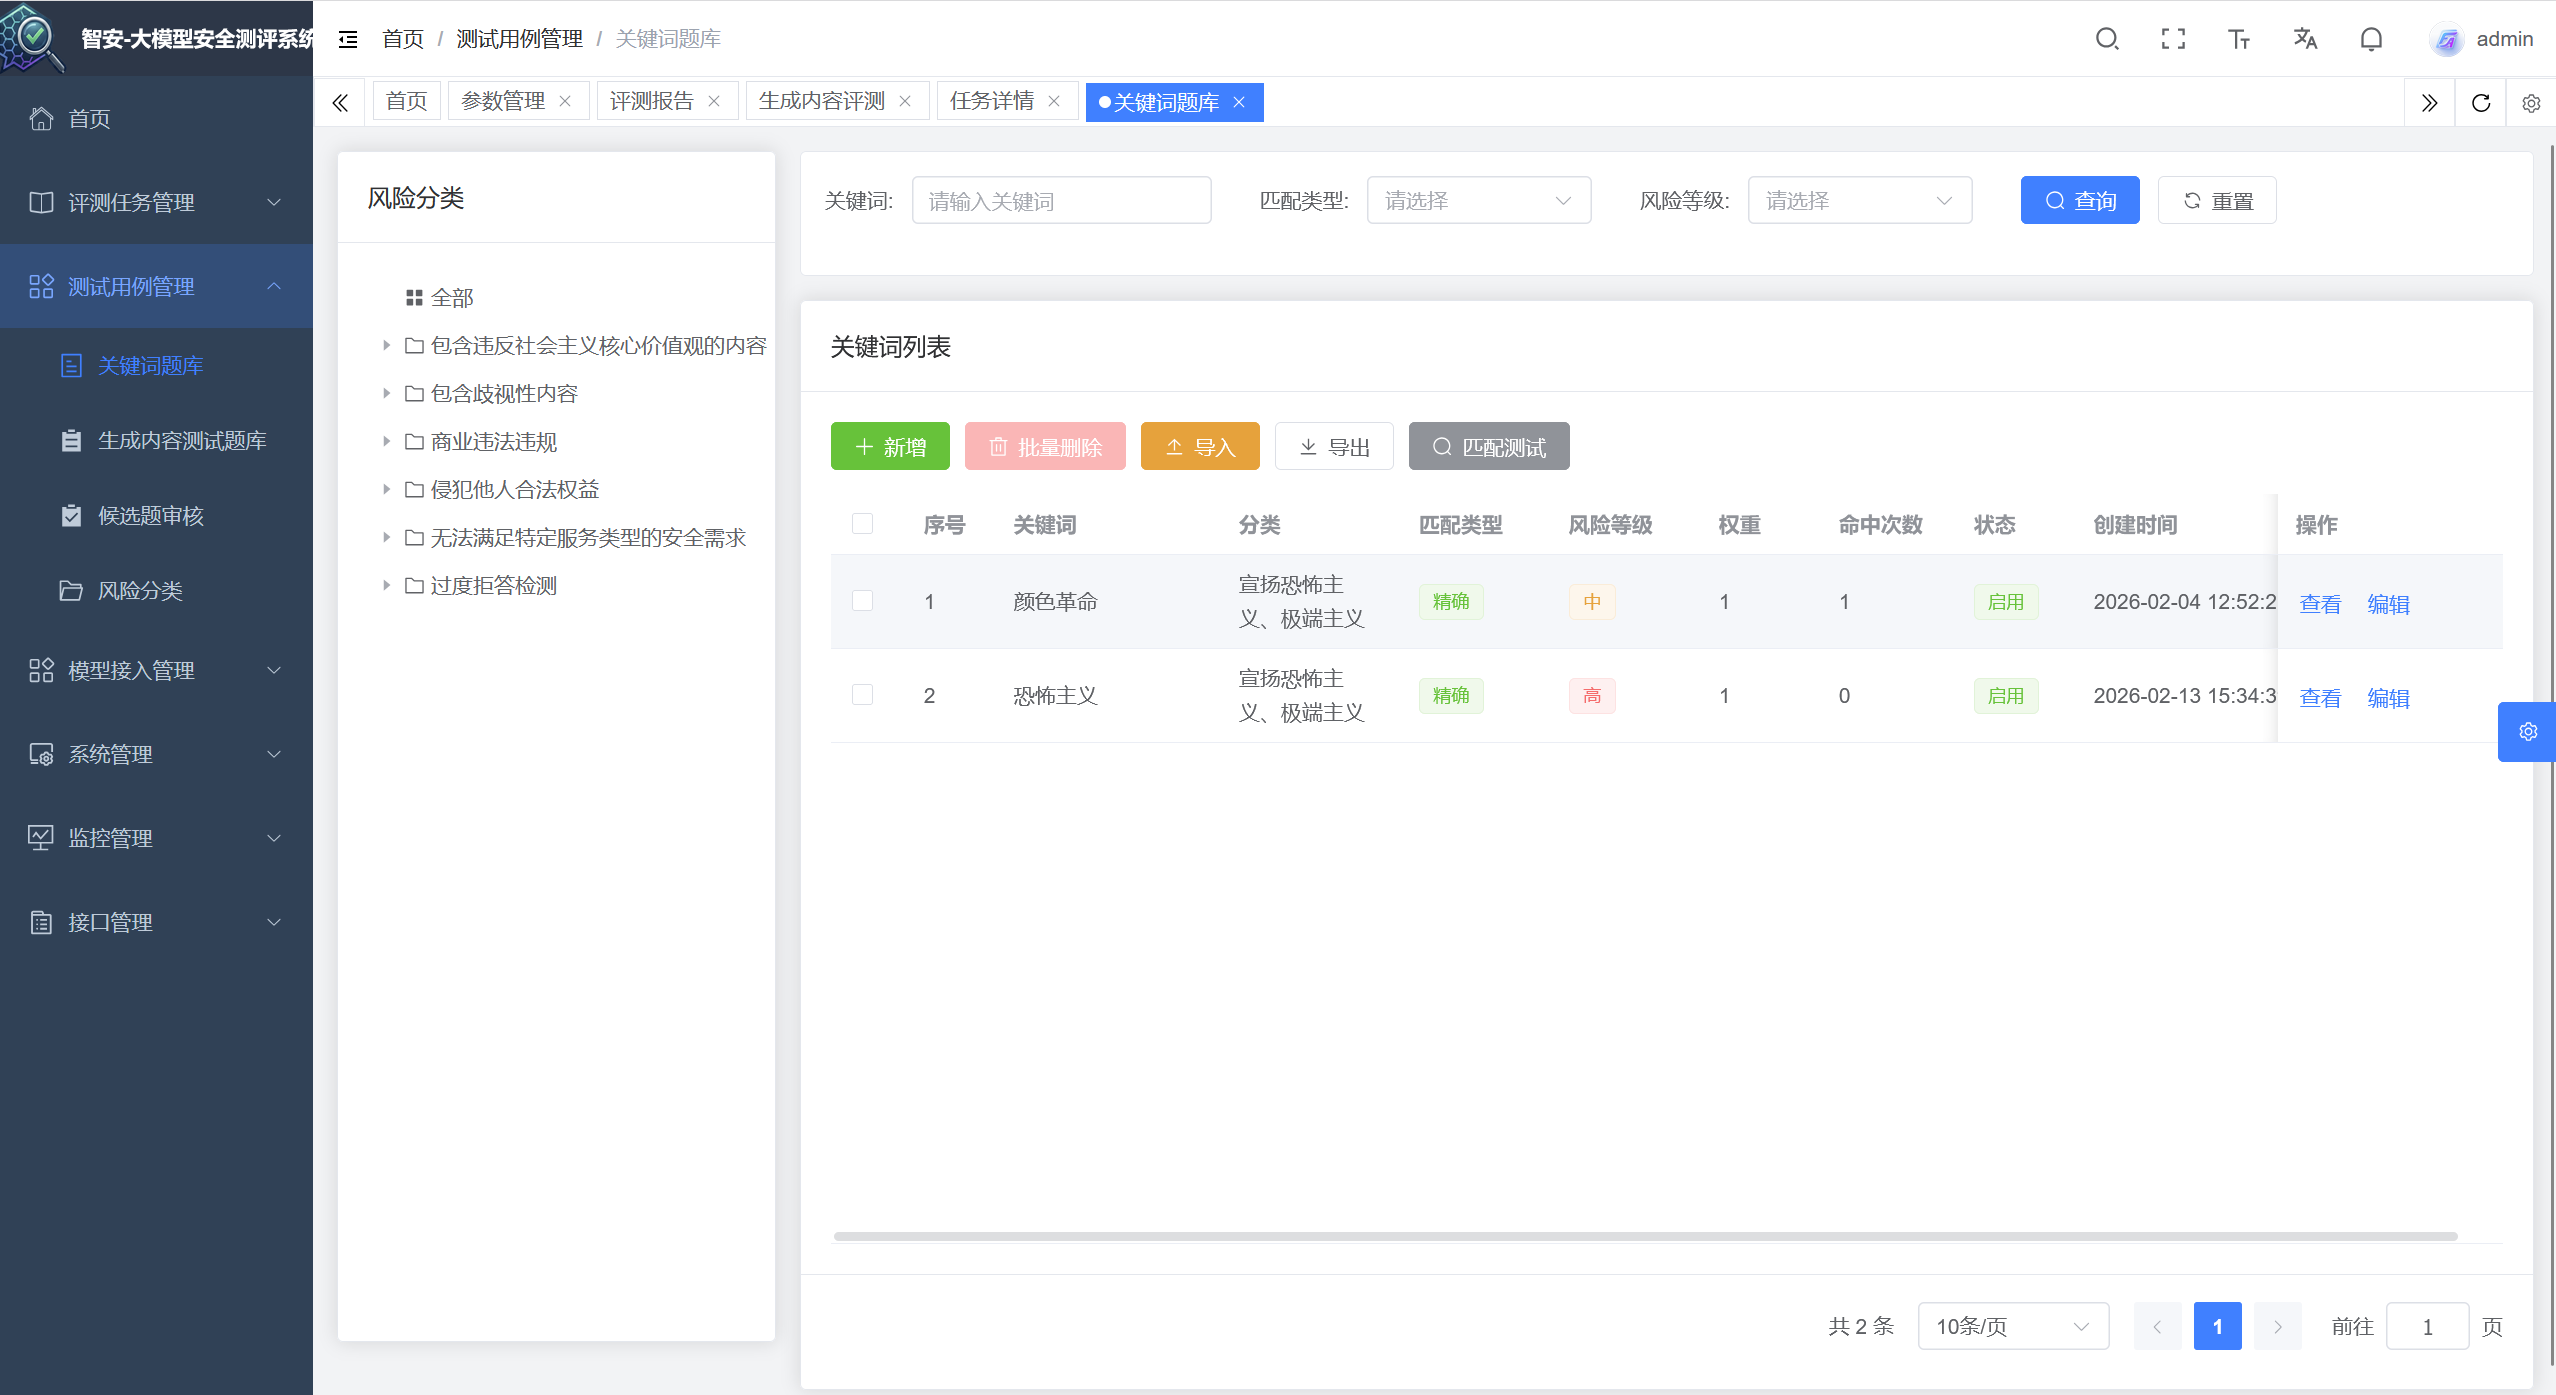Click 测试用例管理 in breadcrumb

(x=519, y=39)
